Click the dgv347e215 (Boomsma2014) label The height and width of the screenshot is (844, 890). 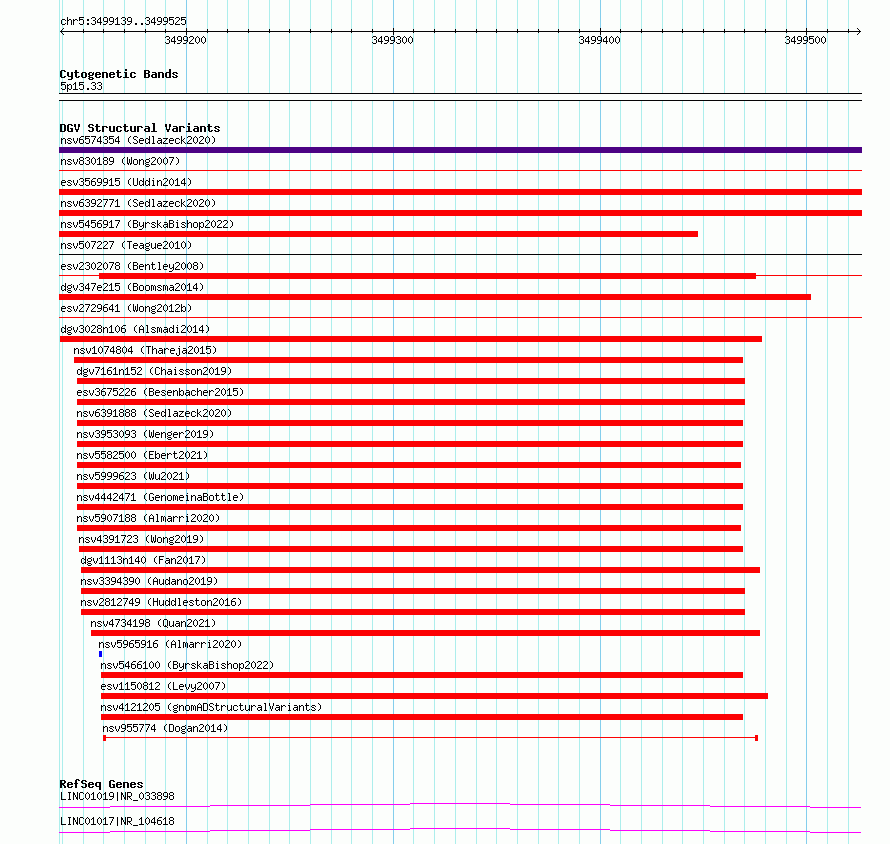132,287
